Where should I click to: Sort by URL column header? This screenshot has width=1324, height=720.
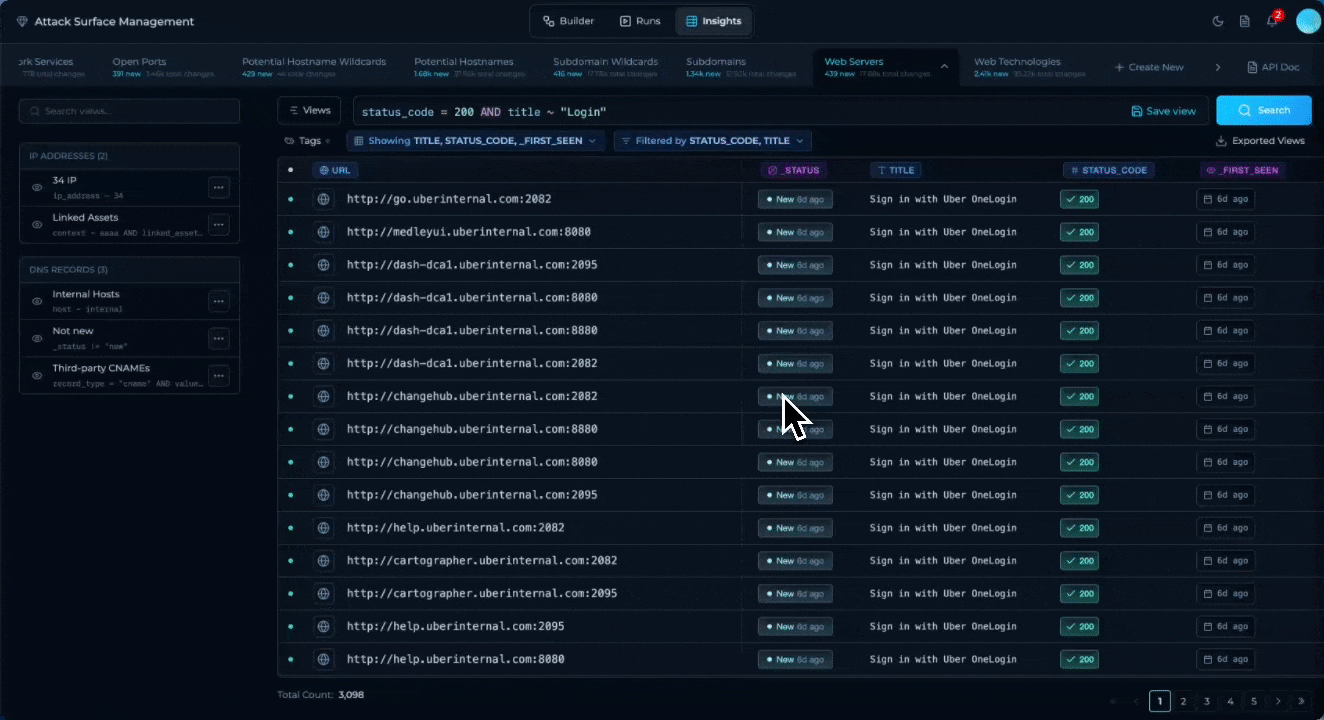[335, 170]
